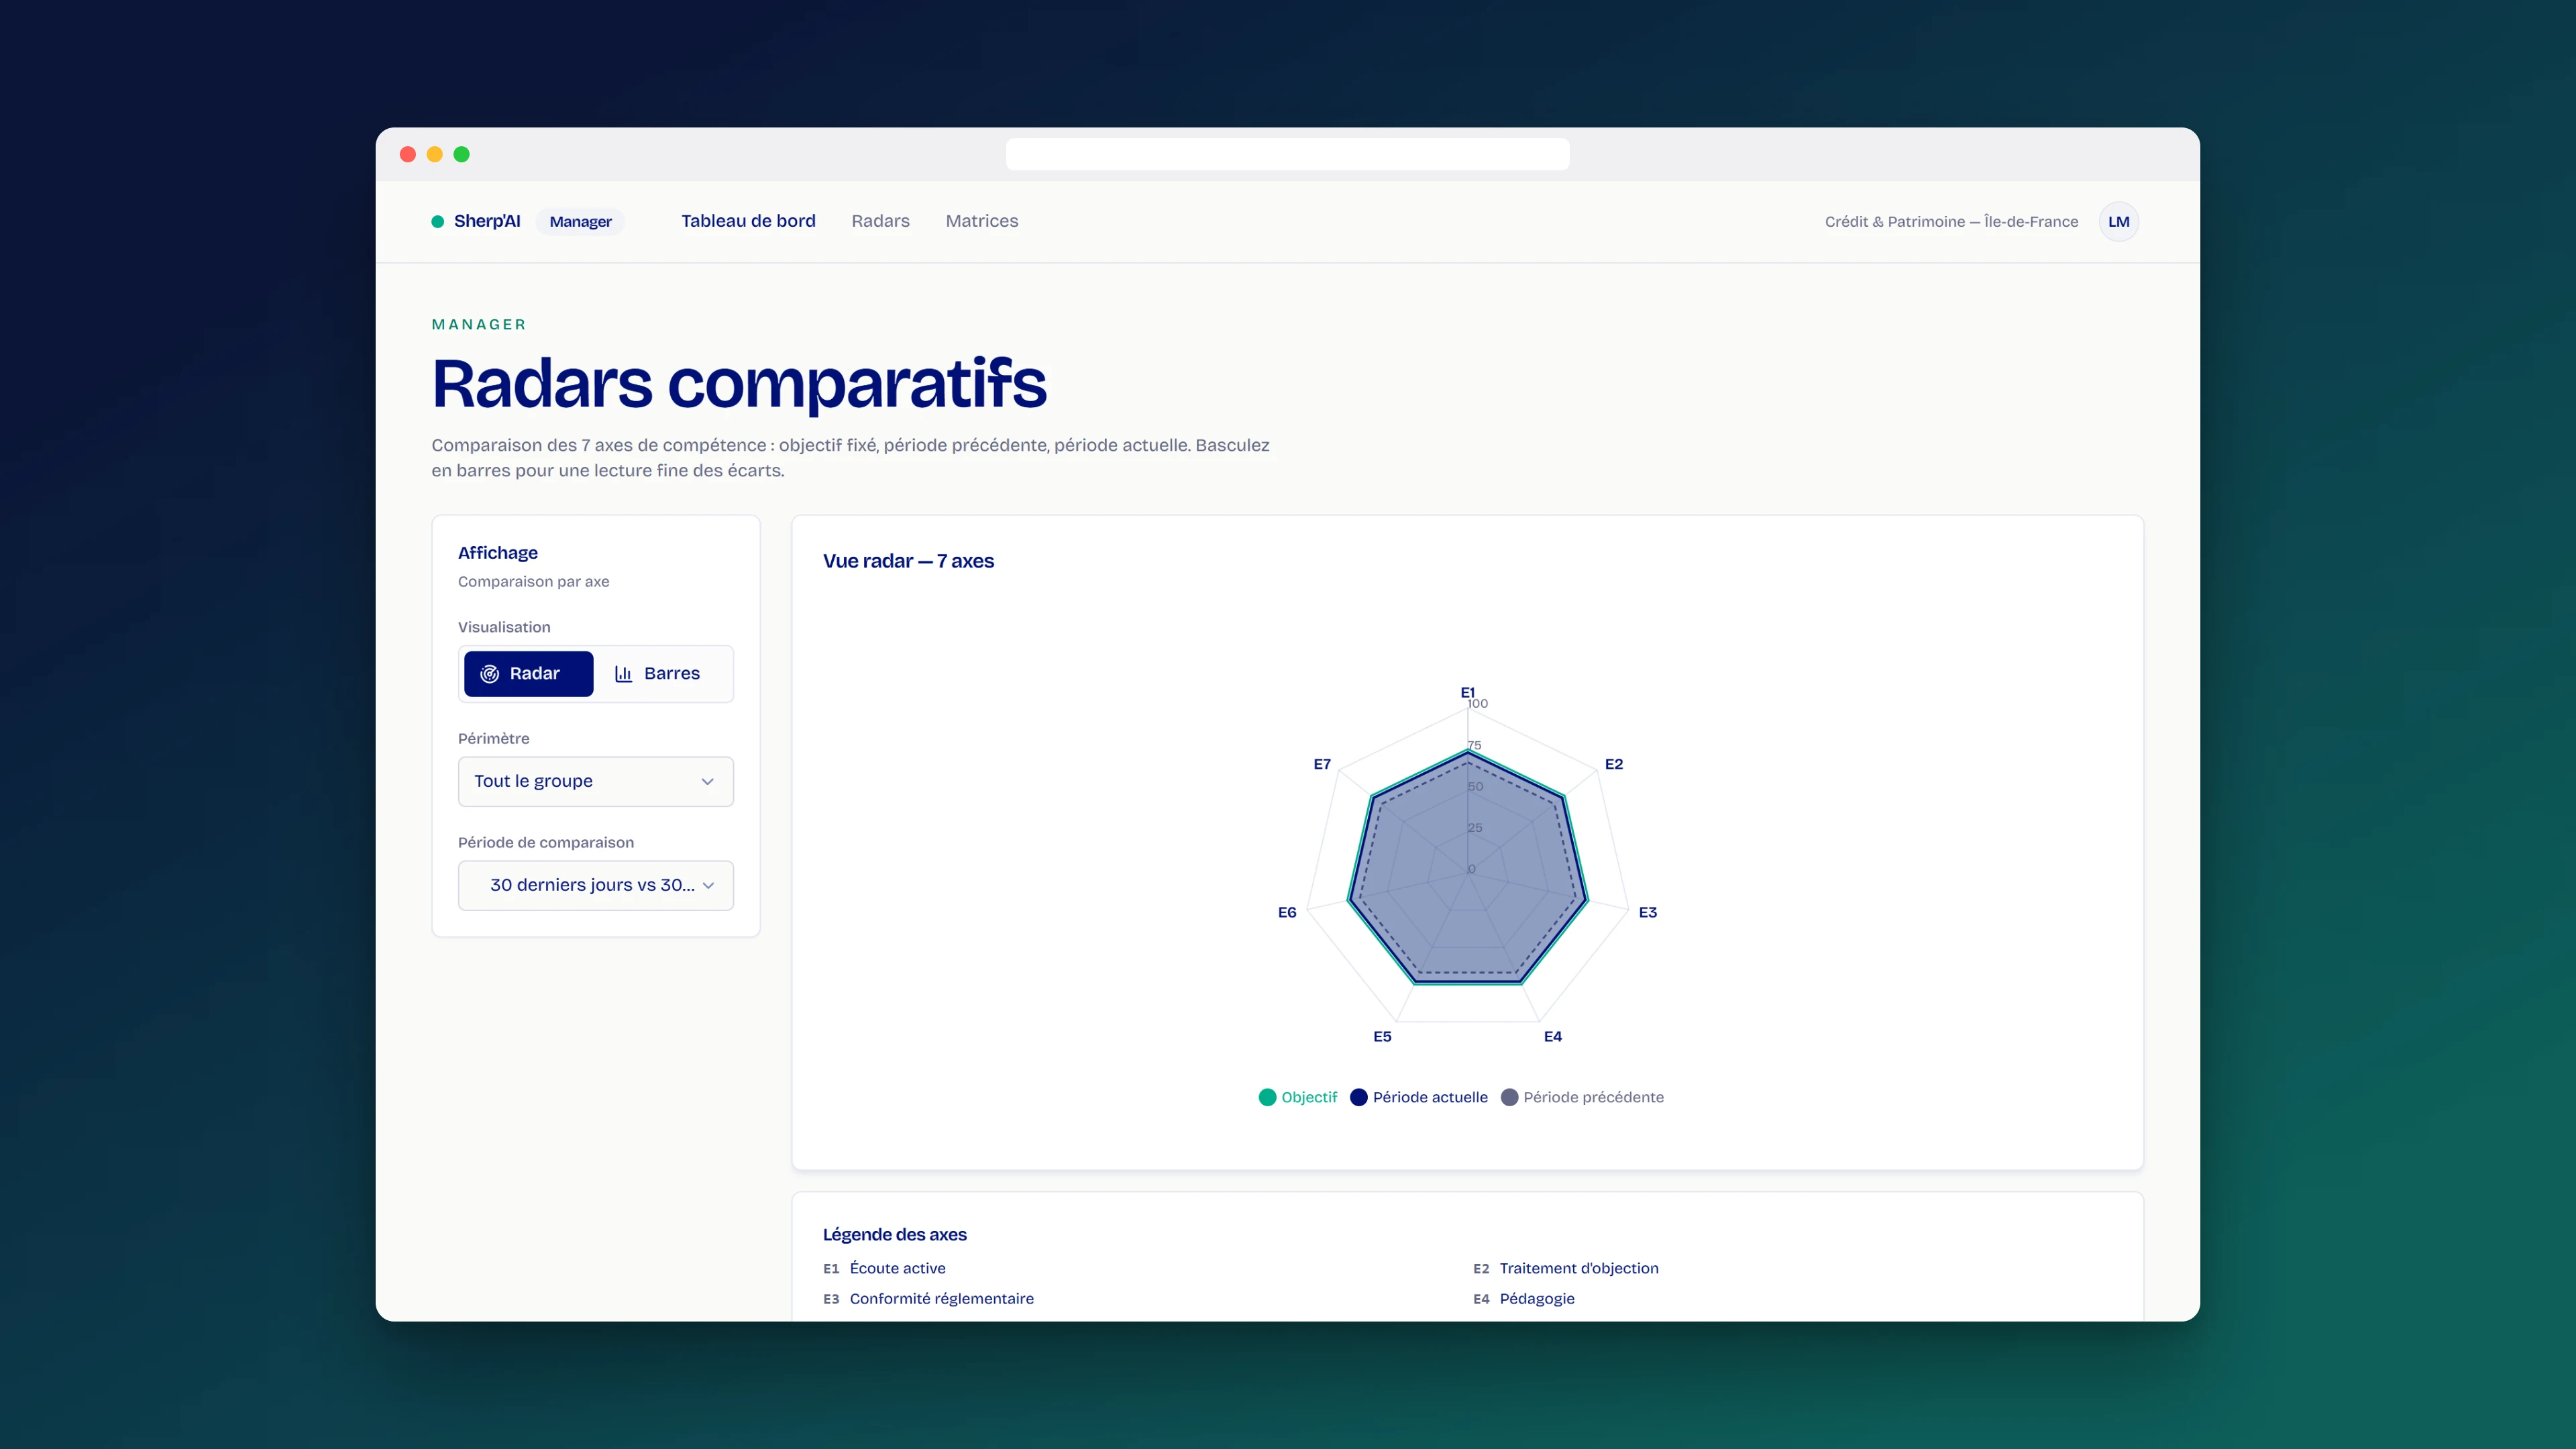The height and width of the screenshot is (1449, 2576).
Task: Expand chevron of Tout le groupe
Action: pyautogui.click(x=708, y=781)
